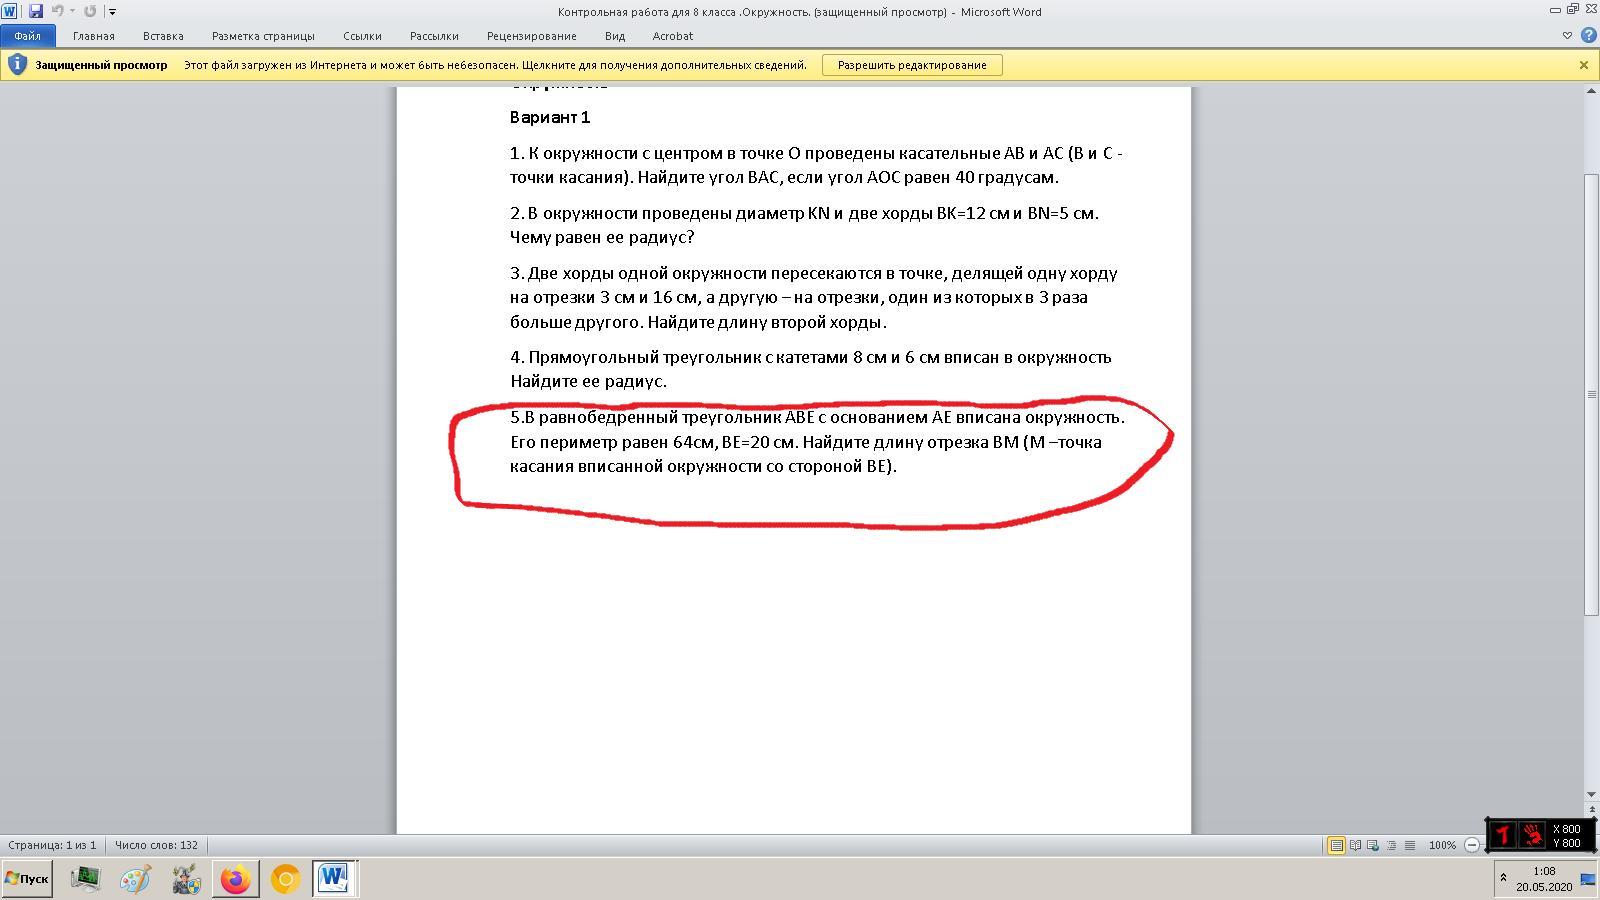Switch to the Acrobat ribbon tab
Screen dimensions: 1600x900
673,36
